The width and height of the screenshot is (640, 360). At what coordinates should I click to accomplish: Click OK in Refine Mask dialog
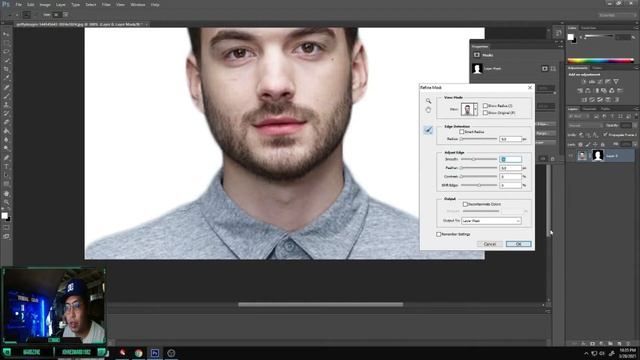tap(518, 244)
